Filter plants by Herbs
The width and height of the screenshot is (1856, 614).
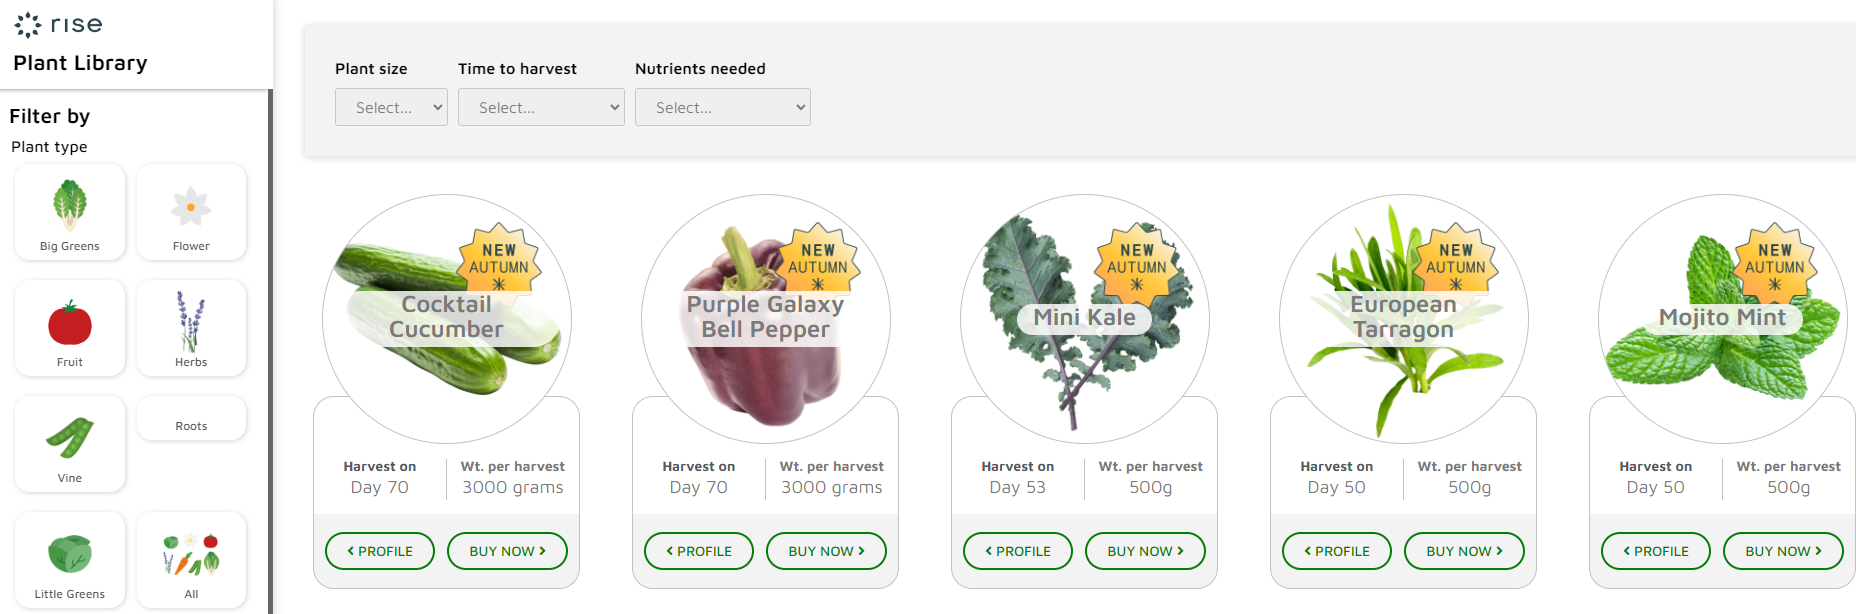point(191,328)
